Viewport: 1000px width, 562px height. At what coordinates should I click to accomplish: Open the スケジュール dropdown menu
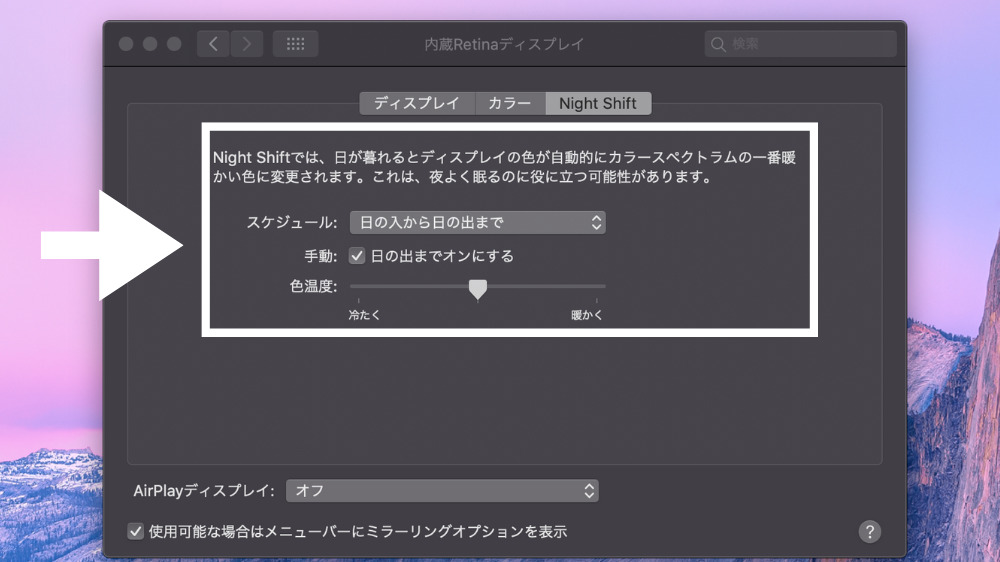[478, 223]
